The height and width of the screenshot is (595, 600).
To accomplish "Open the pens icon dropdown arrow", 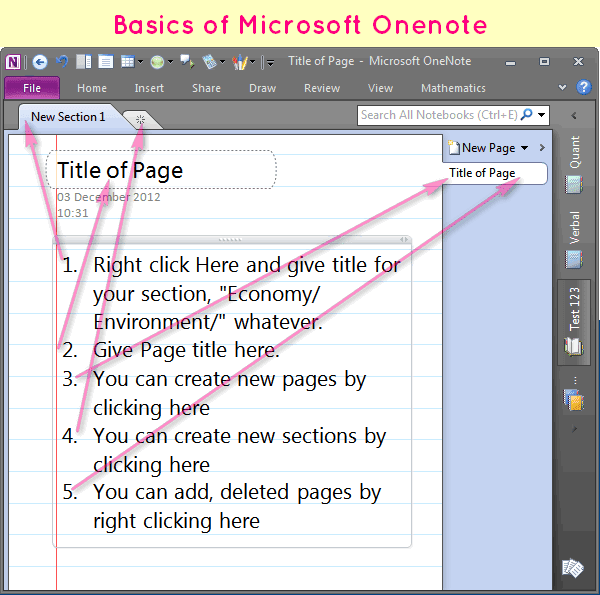I will tap(252, 62).
